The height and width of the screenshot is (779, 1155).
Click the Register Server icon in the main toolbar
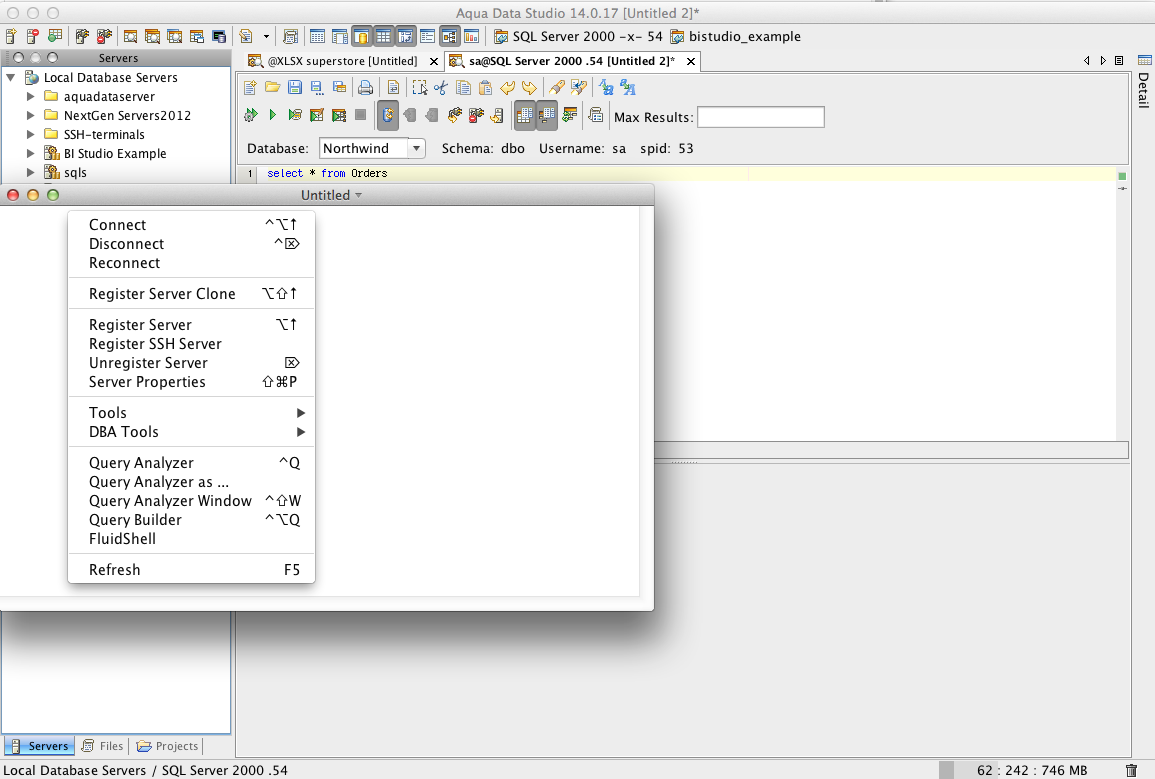11,36
